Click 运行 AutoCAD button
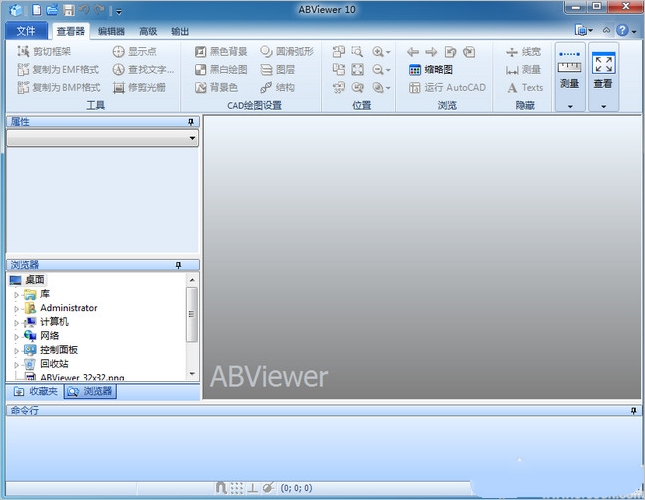 (x=447, y=87)
